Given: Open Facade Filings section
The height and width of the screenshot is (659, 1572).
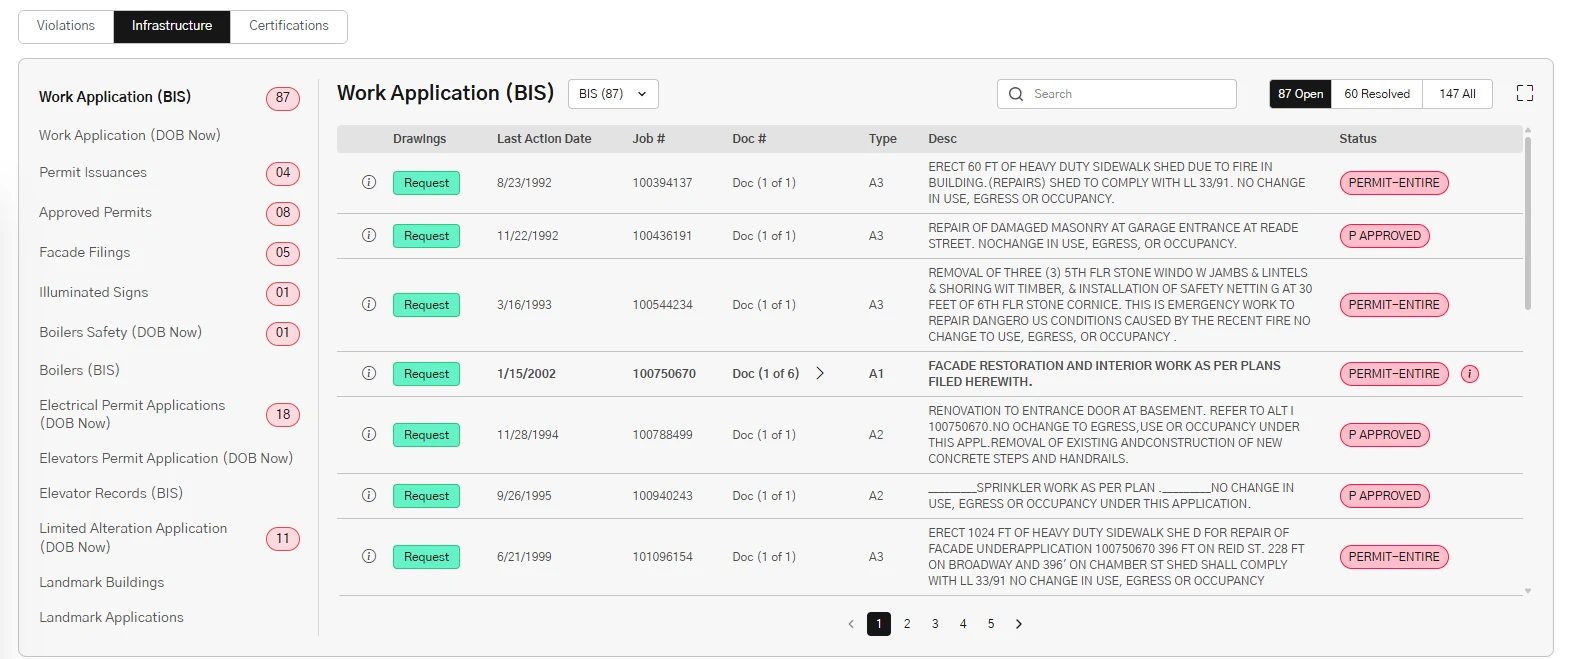Looking at the screenshot, I should coord(85,252).
